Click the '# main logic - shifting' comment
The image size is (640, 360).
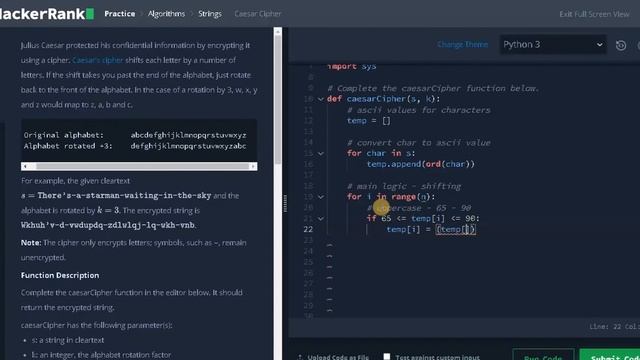(x=404, y=186)
